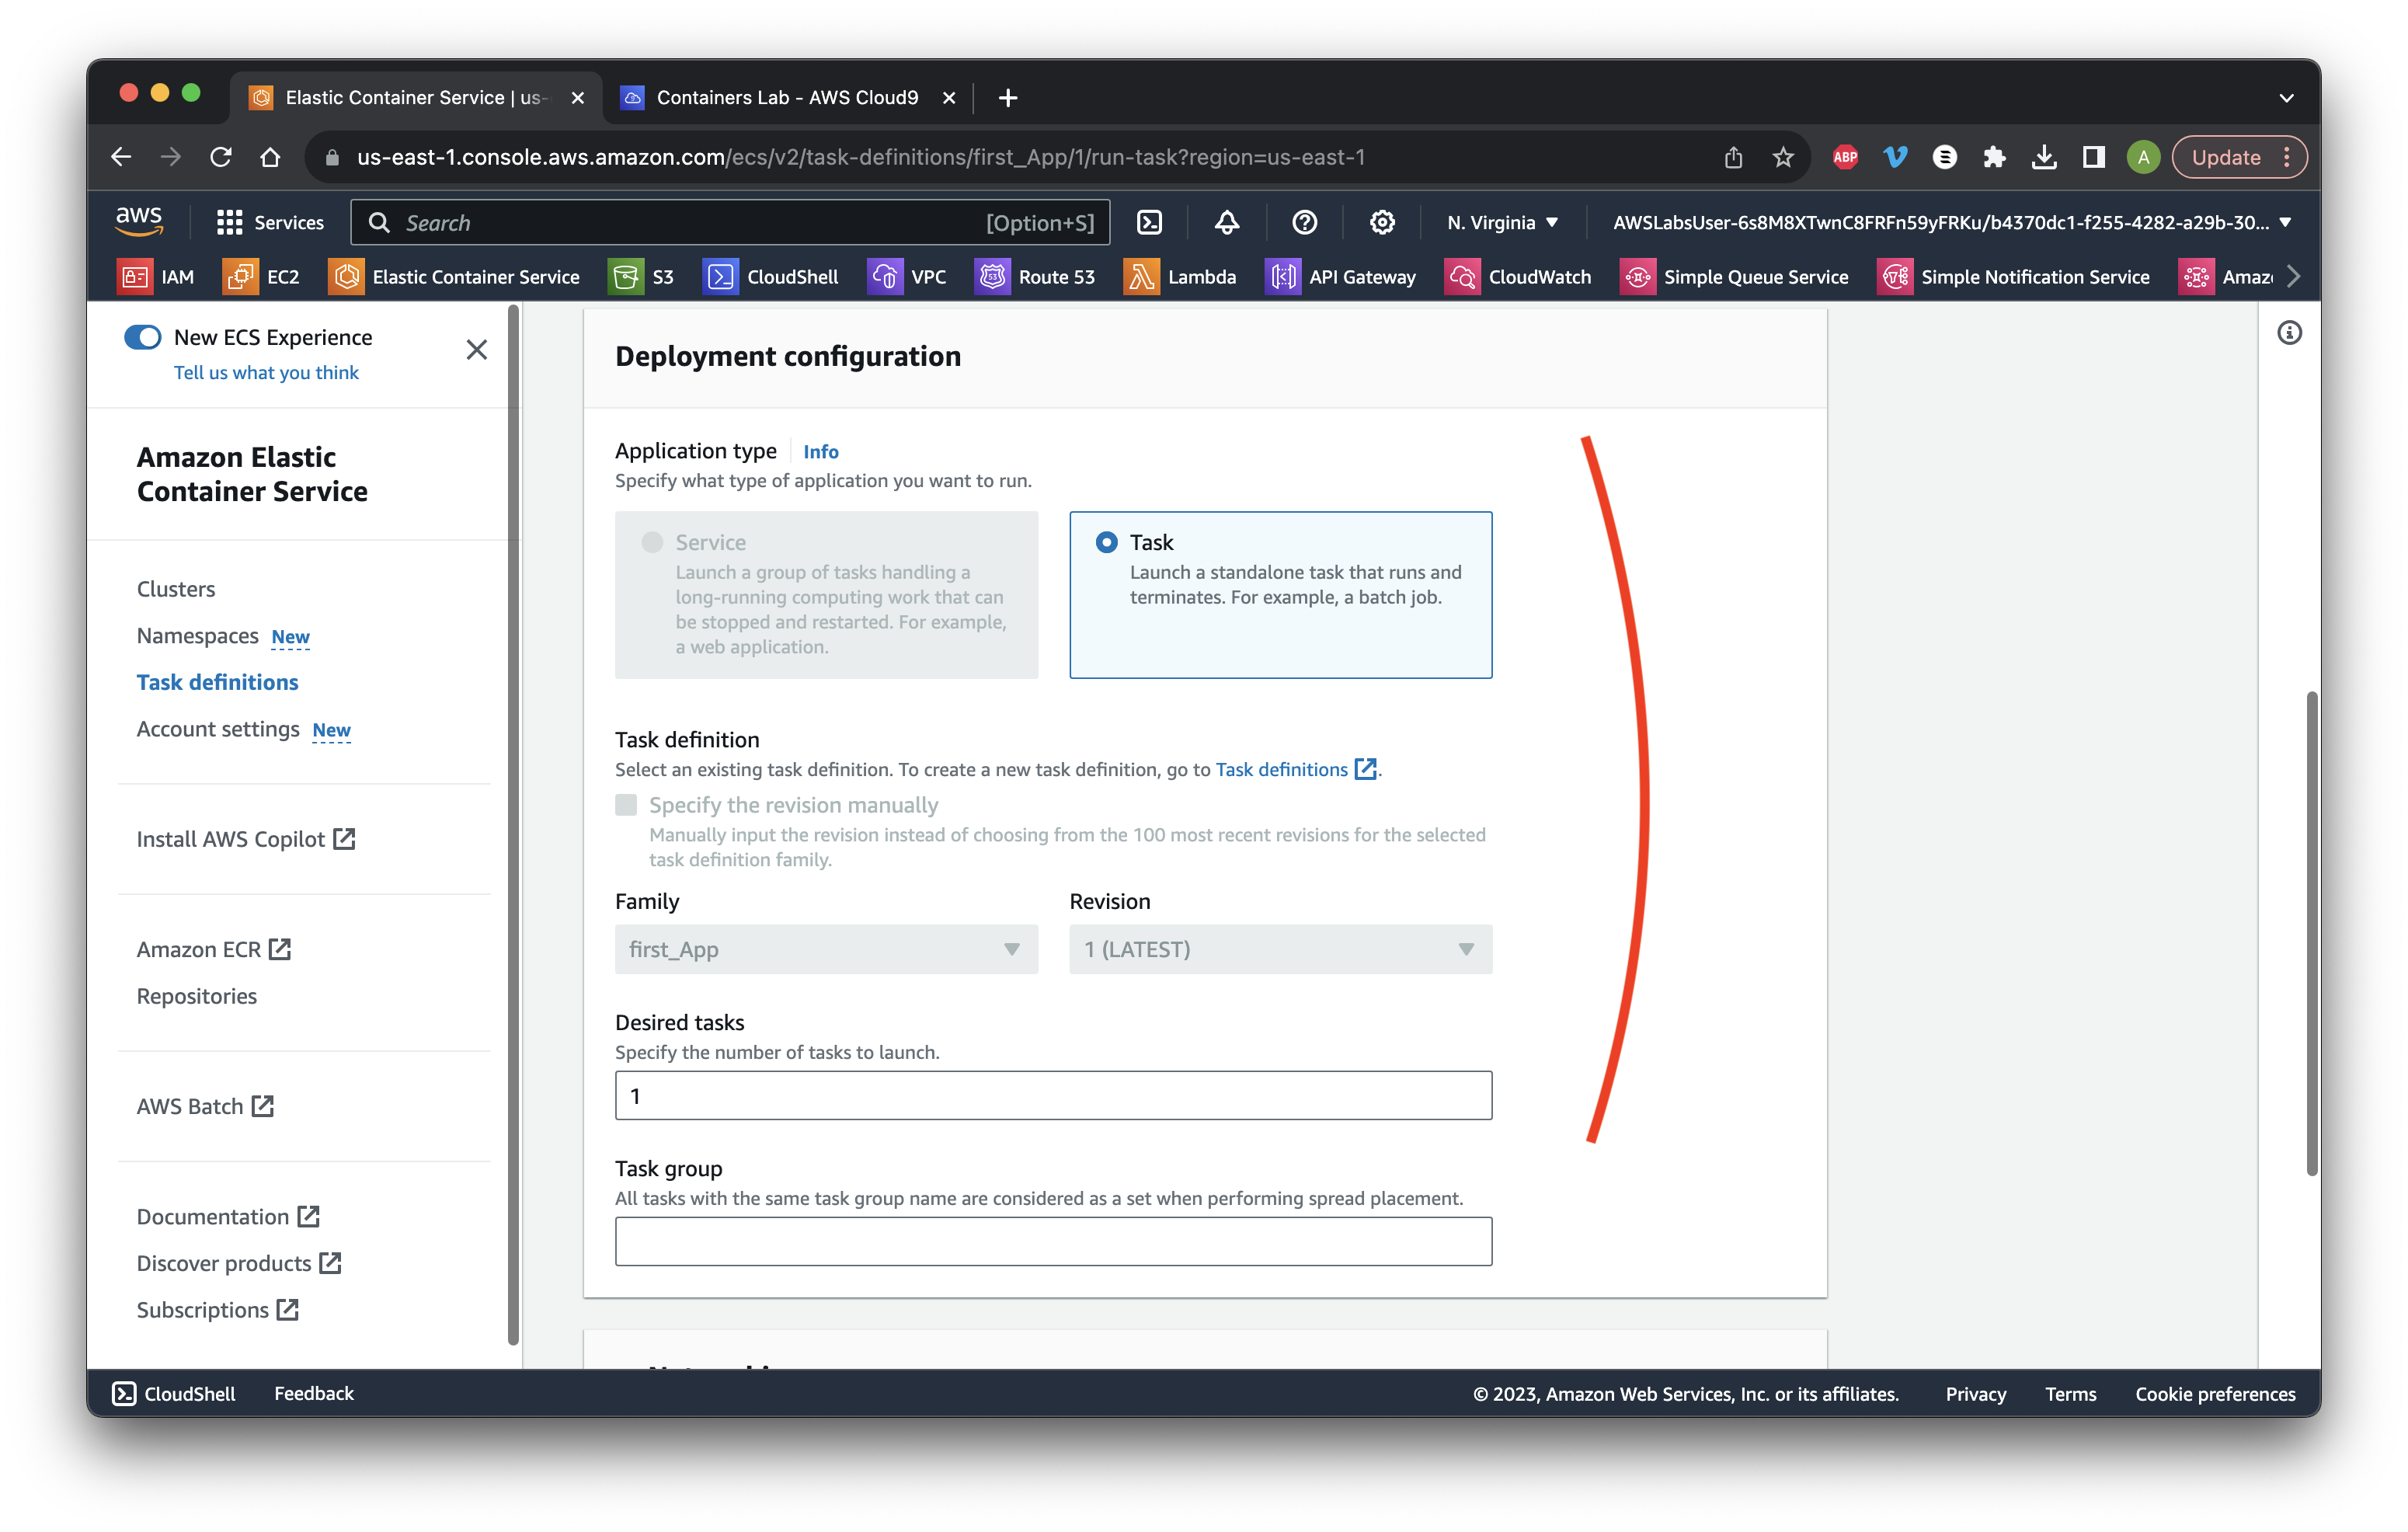Open the IAM shortcut icon
Screen dimensions: 2408x1532
coord(155,277)
